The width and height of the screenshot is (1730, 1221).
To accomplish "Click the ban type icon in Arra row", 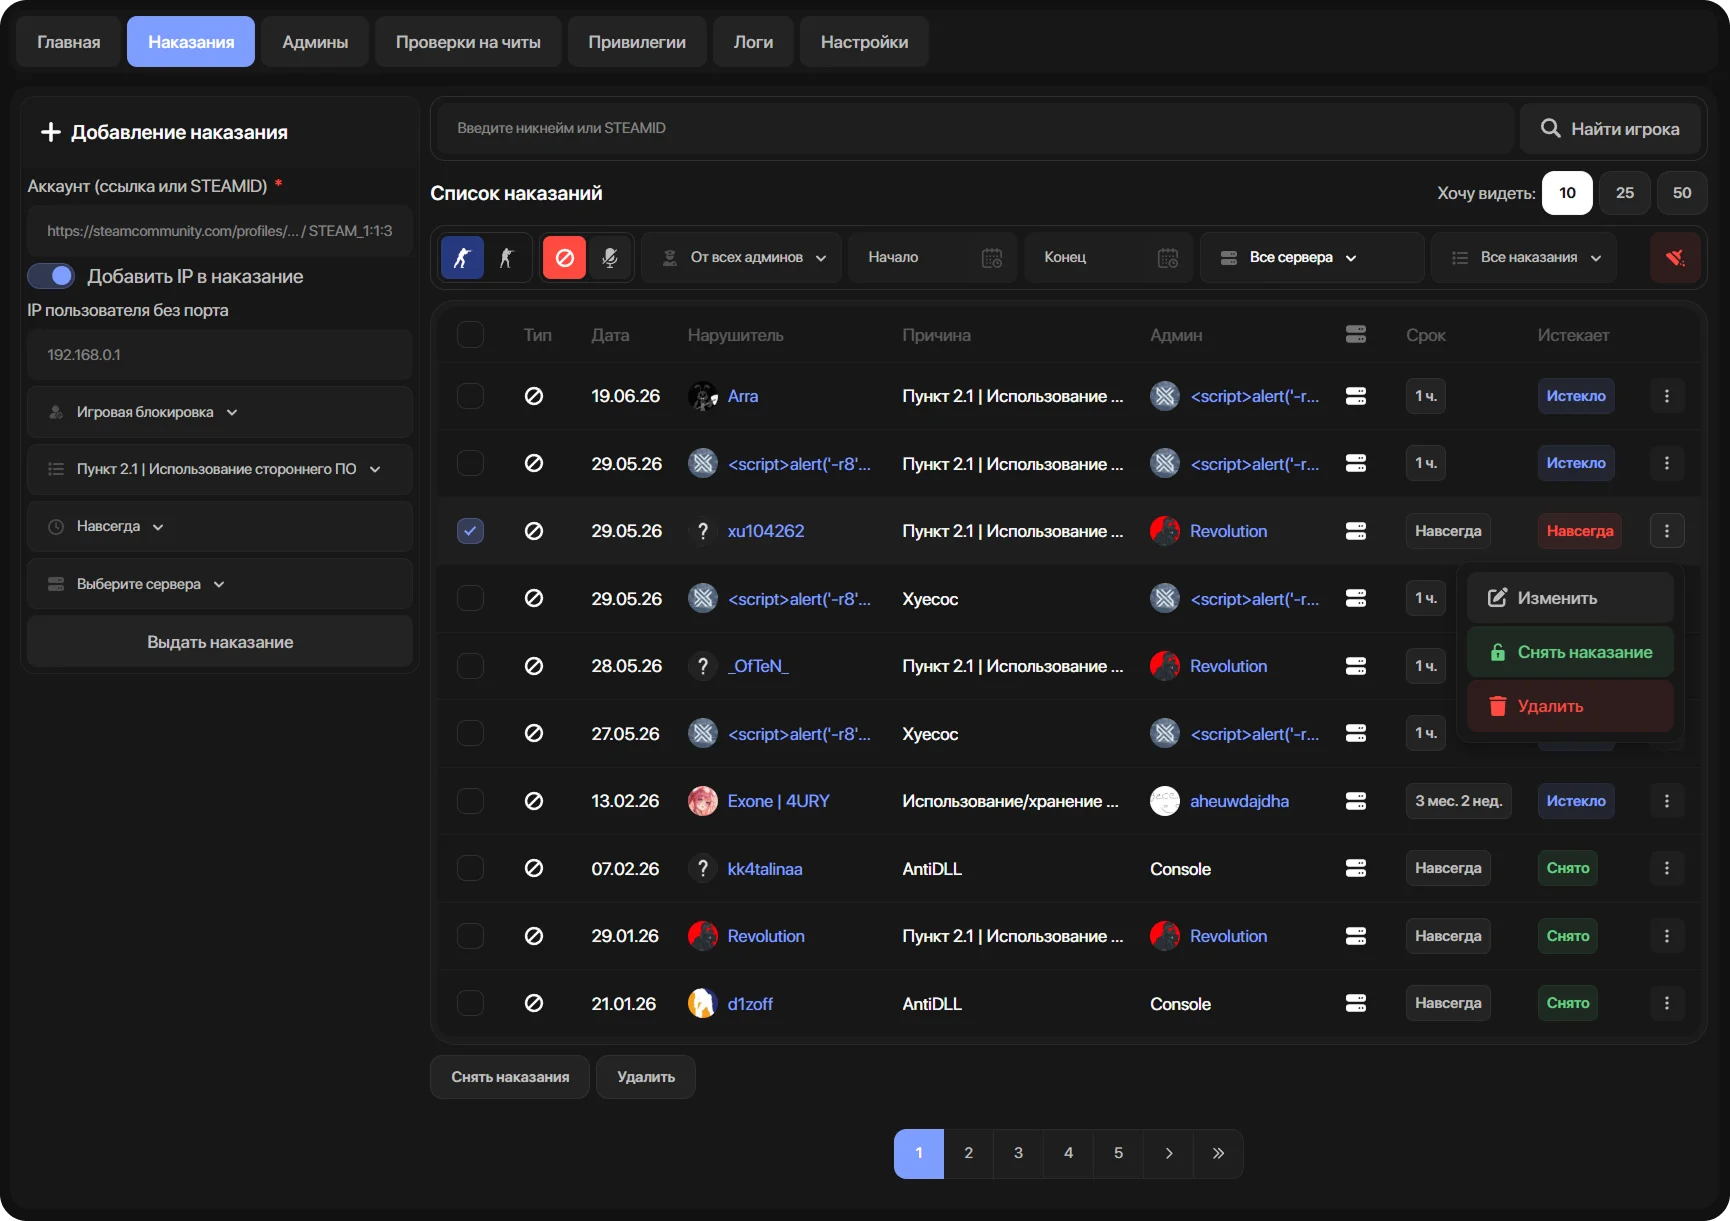I will (534, 396).
